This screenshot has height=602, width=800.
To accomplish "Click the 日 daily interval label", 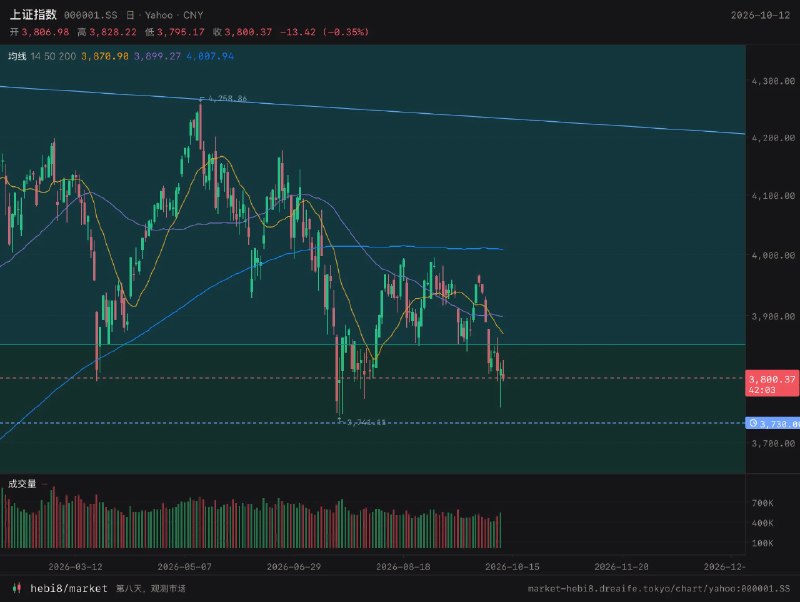I will (130, 15).
